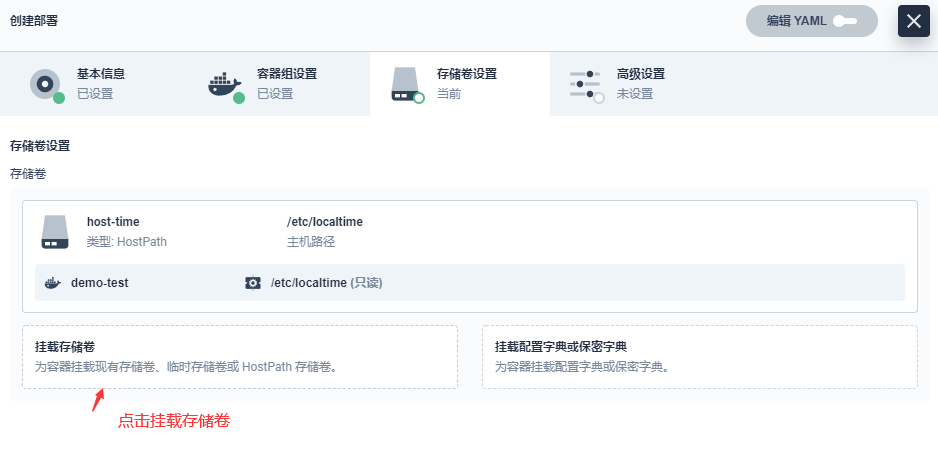Image resolution: width=938 pixels, height=473 pixels.
Task: Click the /etc/localtime host path text
Action: 326,222
